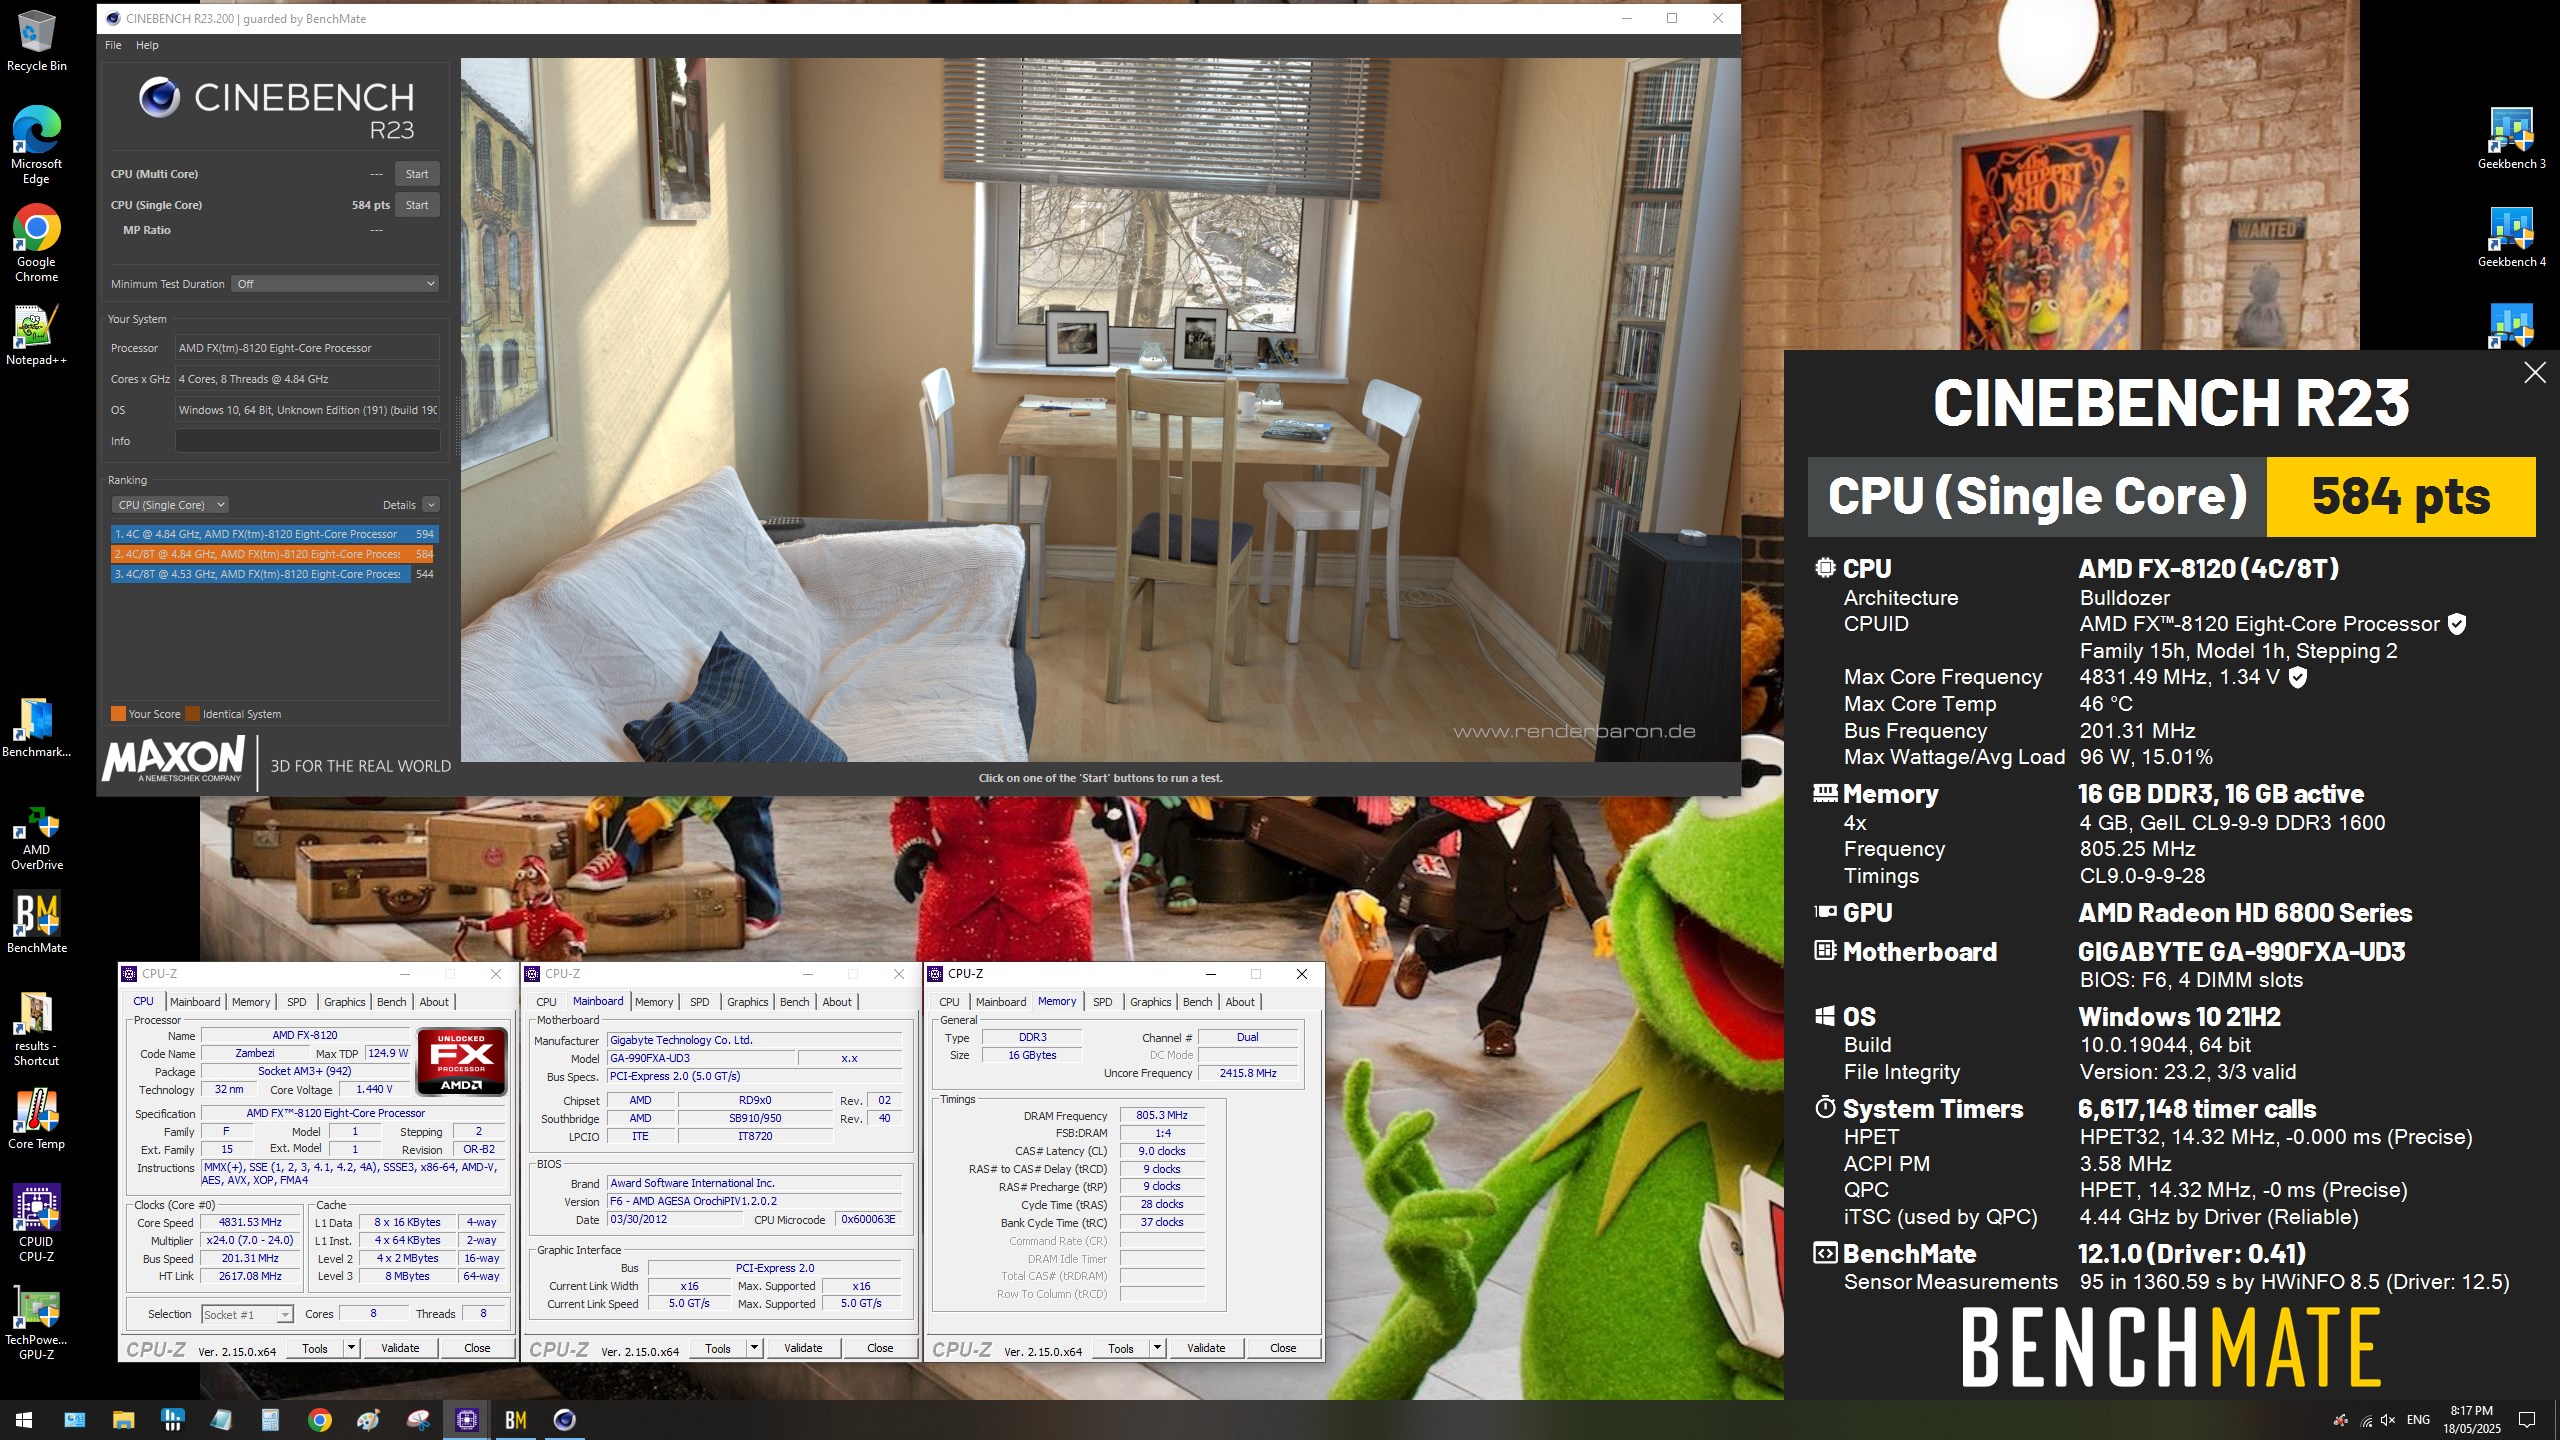Open Calculator from the taskbar
Image resolution: width=2560 pixels, height=1440 pixels.
270,1419
